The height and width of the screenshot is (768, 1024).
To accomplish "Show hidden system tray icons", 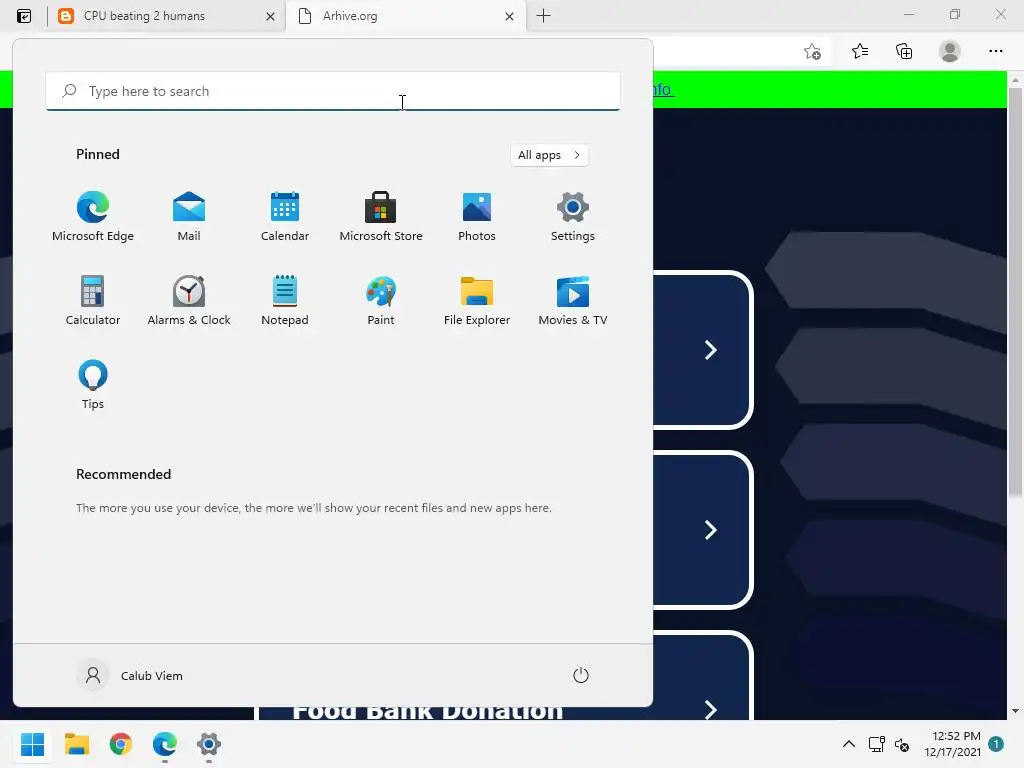I will (x=848, y=744).
